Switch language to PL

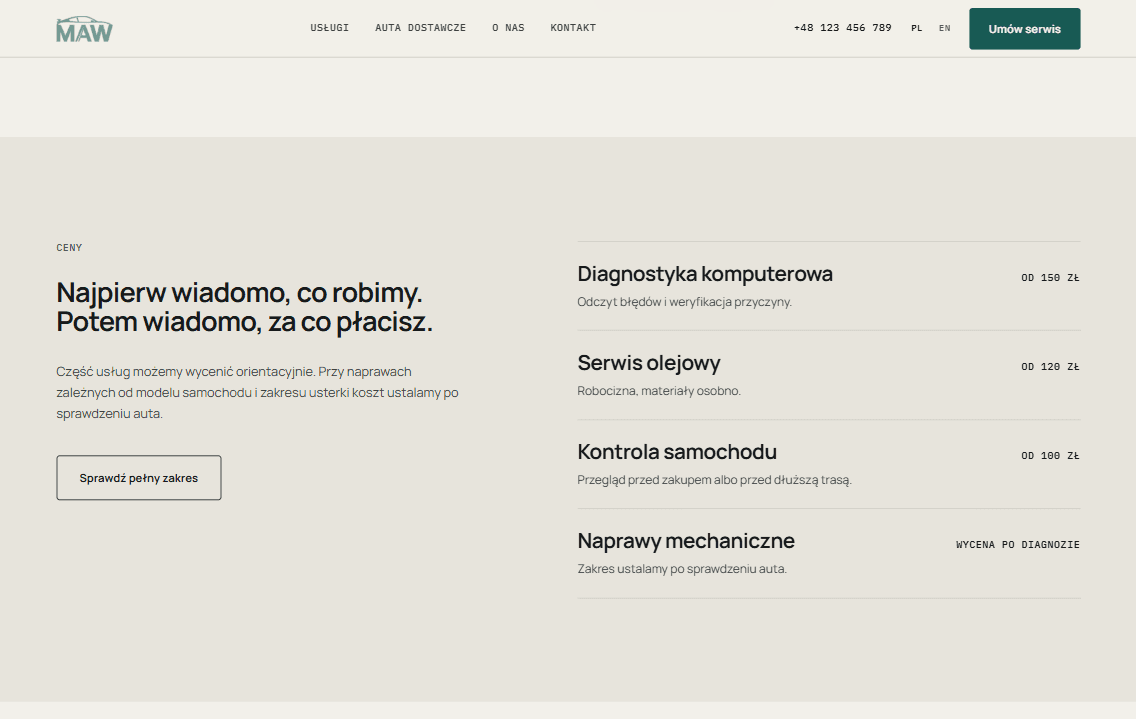tap(916, 28)
